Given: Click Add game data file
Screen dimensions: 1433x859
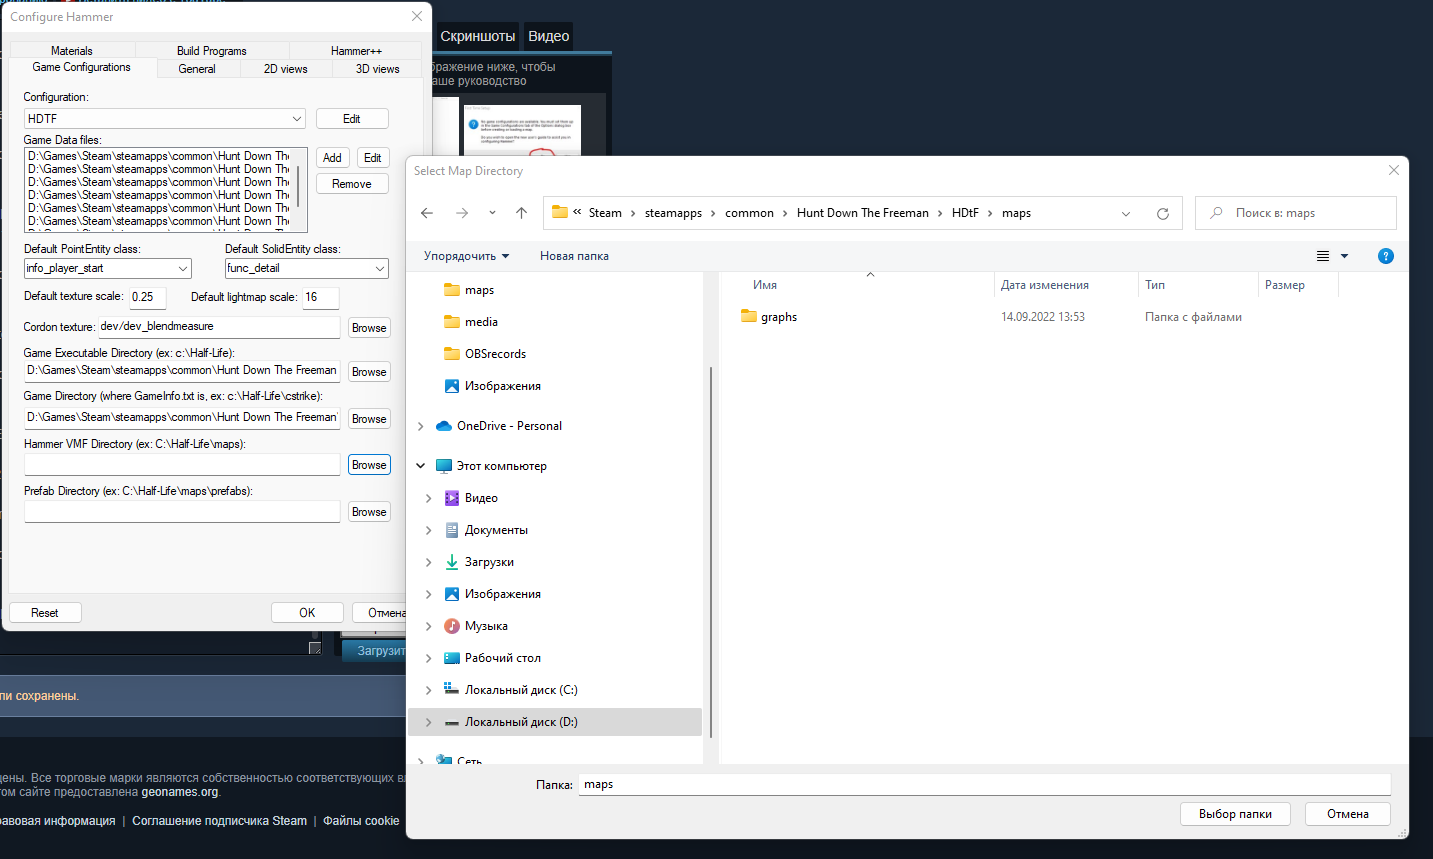Looking at the screenshot, I should (332, 158).
